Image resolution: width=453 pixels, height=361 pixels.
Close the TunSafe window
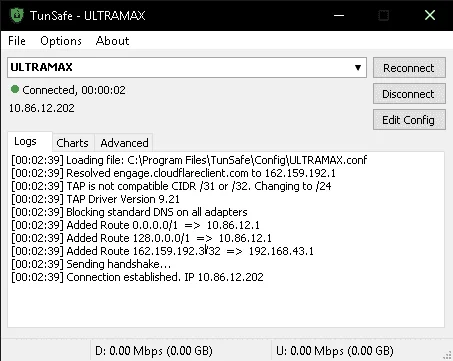(x=430, y=15)
